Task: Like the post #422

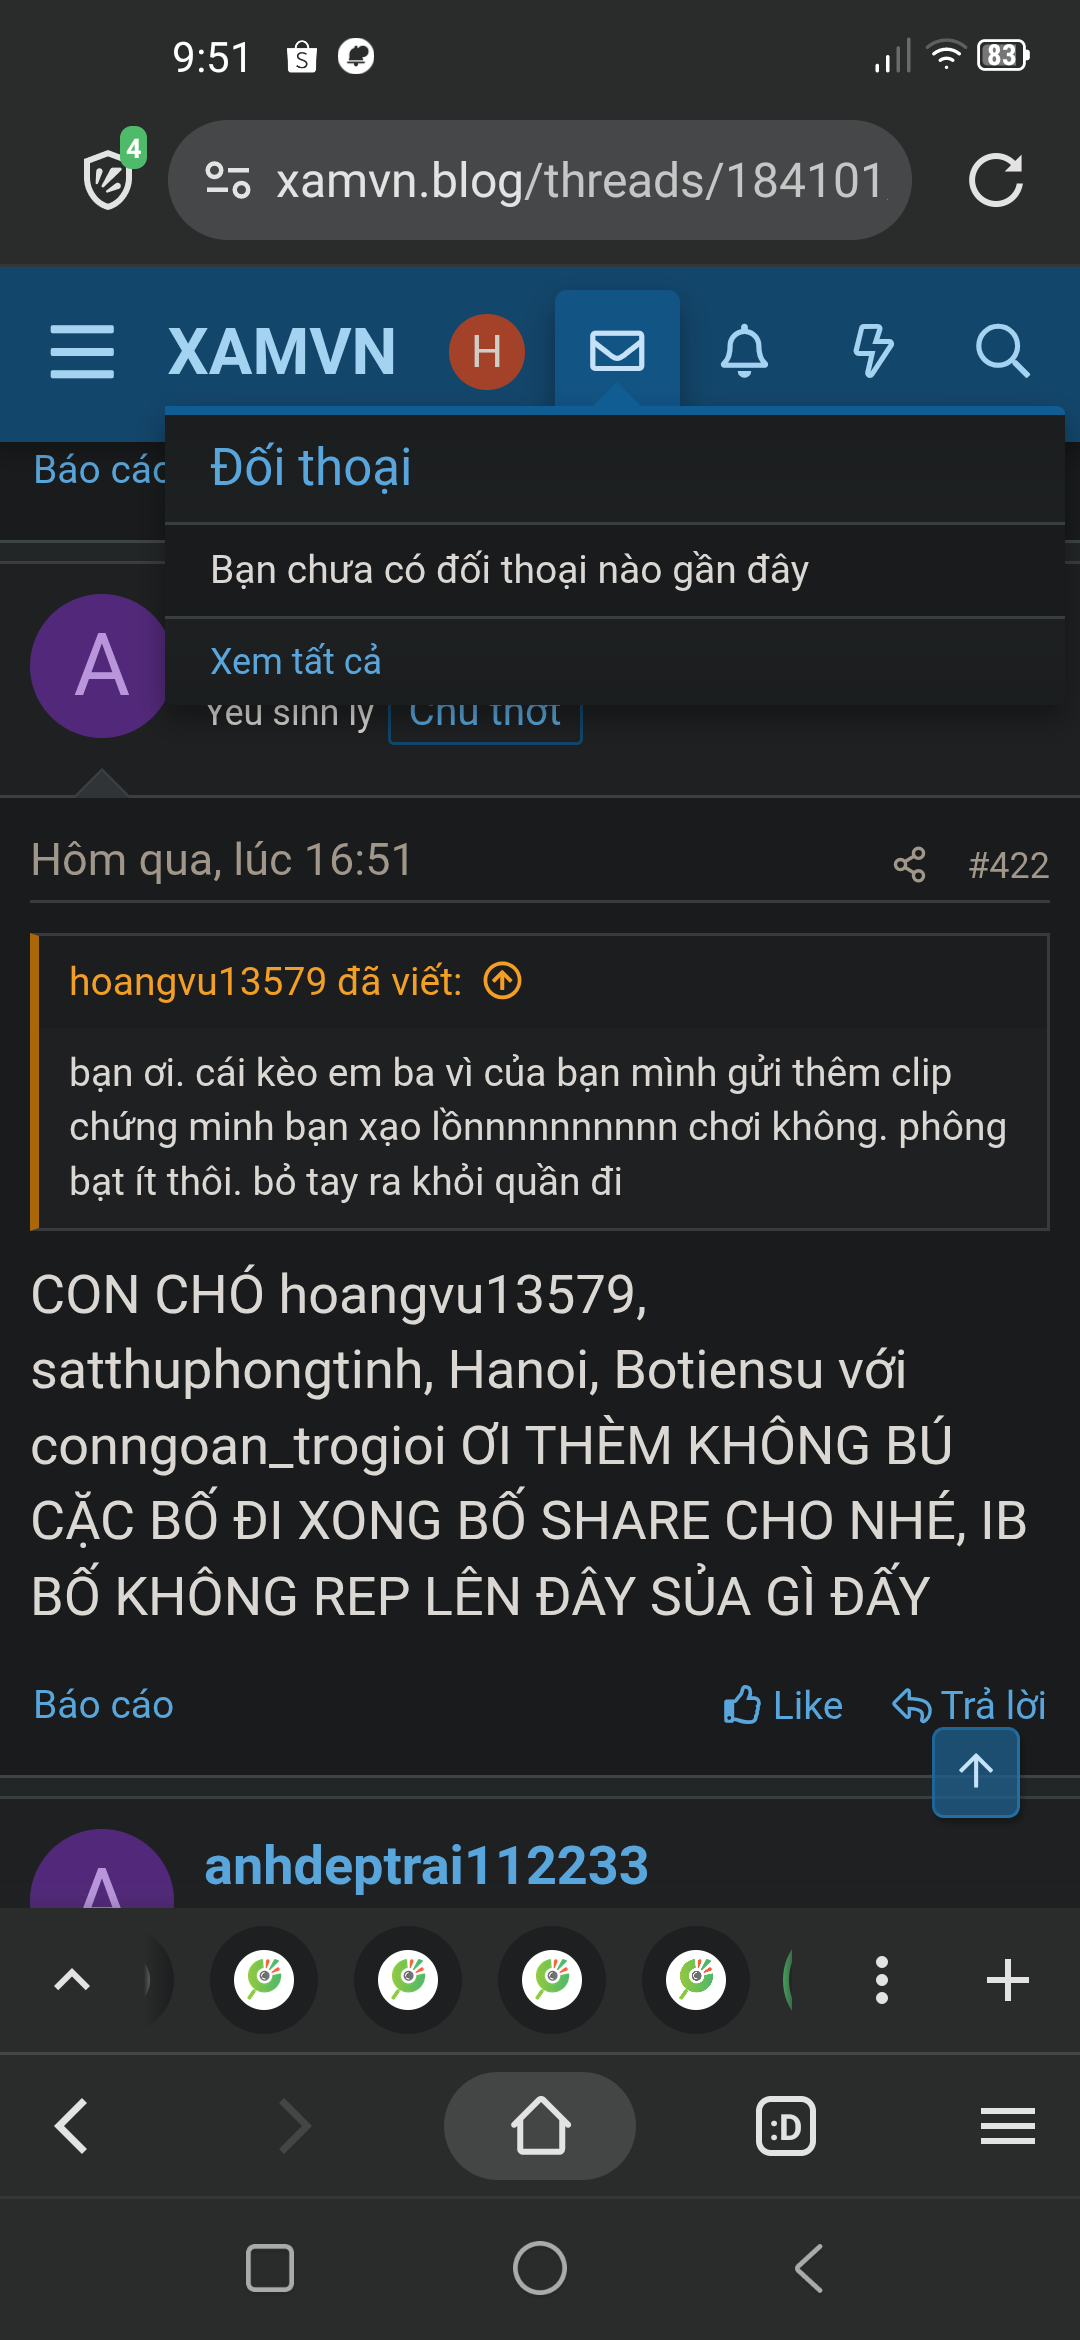Action: [783, 1705]
